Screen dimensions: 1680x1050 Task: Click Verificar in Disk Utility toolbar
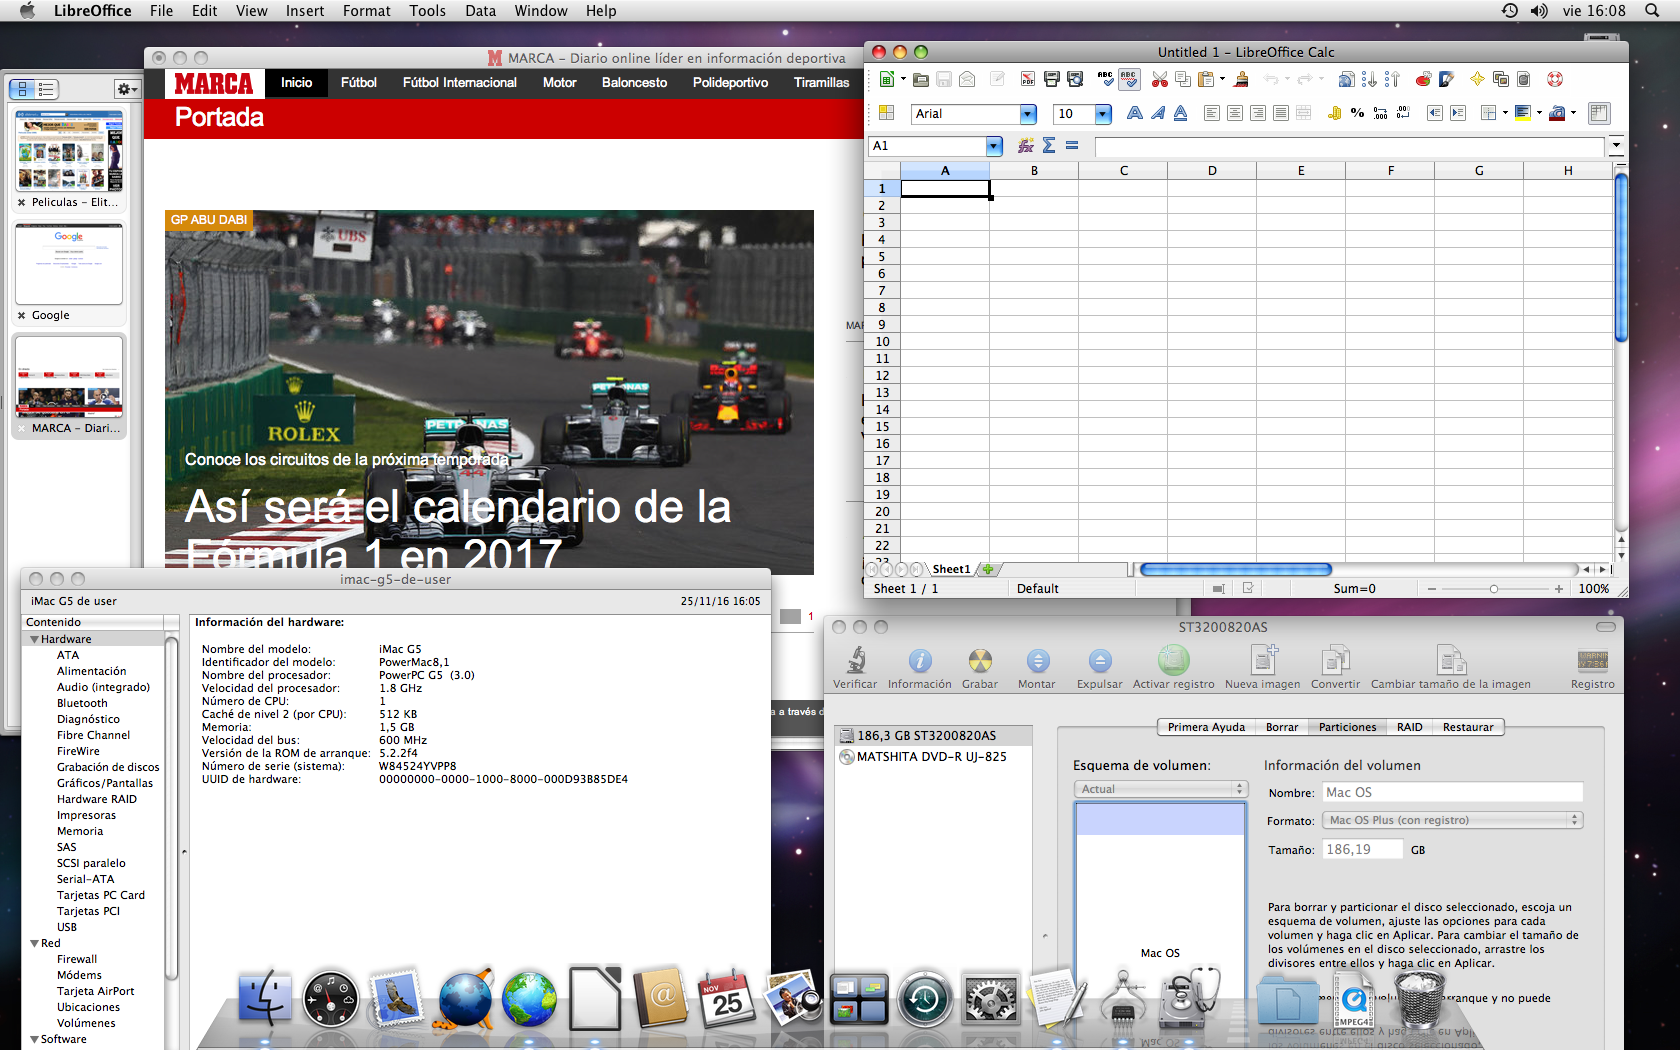tap(855, 668)
